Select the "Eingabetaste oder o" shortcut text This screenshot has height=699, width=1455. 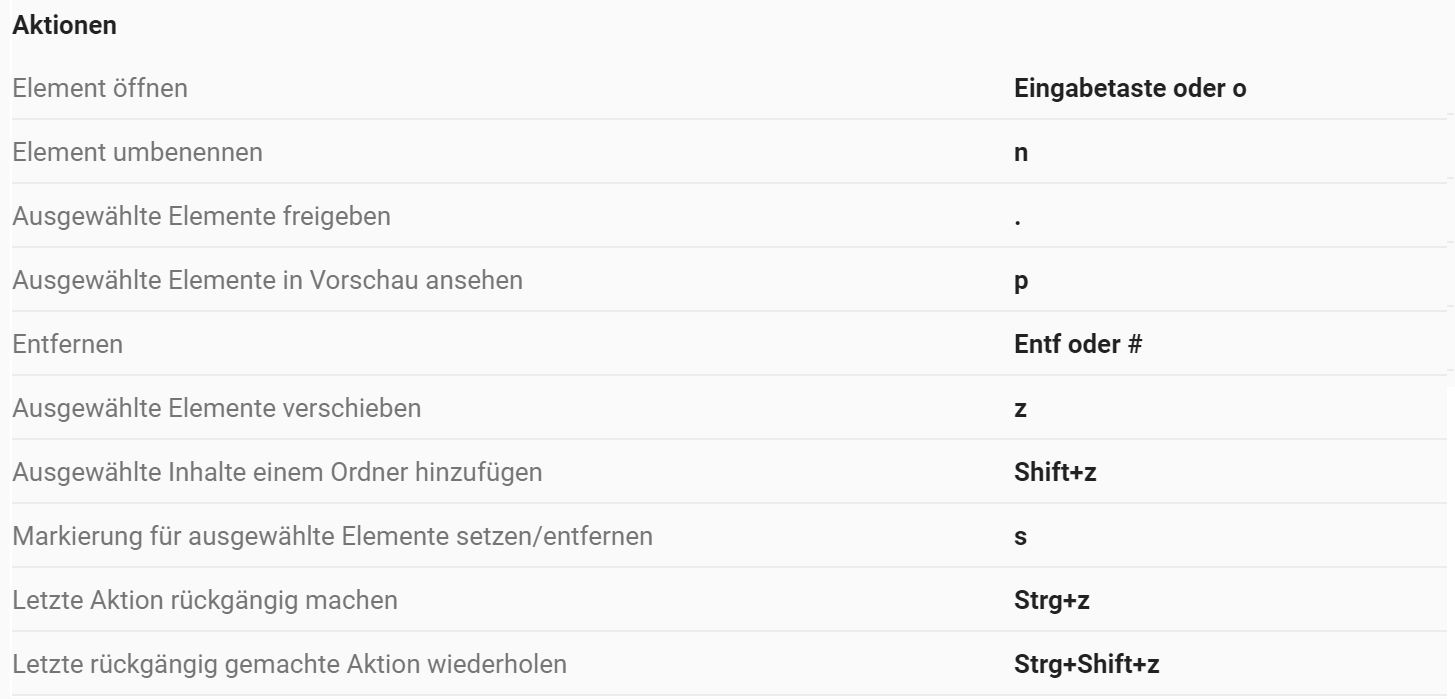1130,88
